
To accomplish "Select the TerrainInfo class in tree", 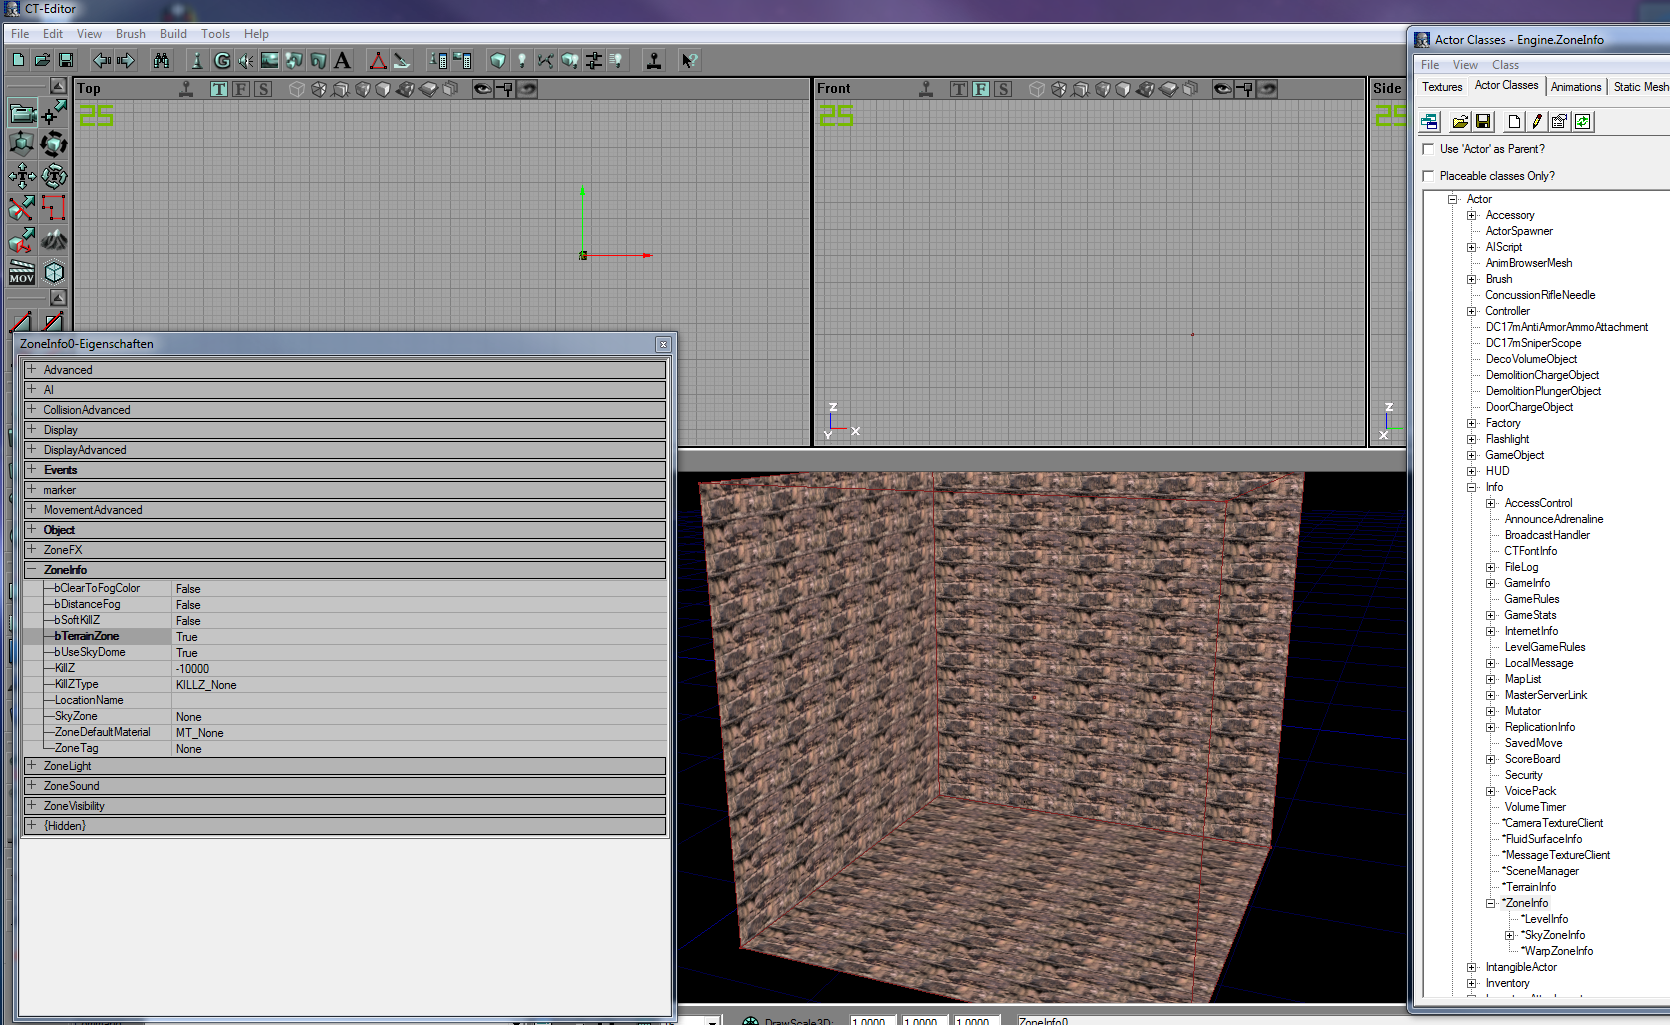I will pyautogui.click(x=1530, y=887).
